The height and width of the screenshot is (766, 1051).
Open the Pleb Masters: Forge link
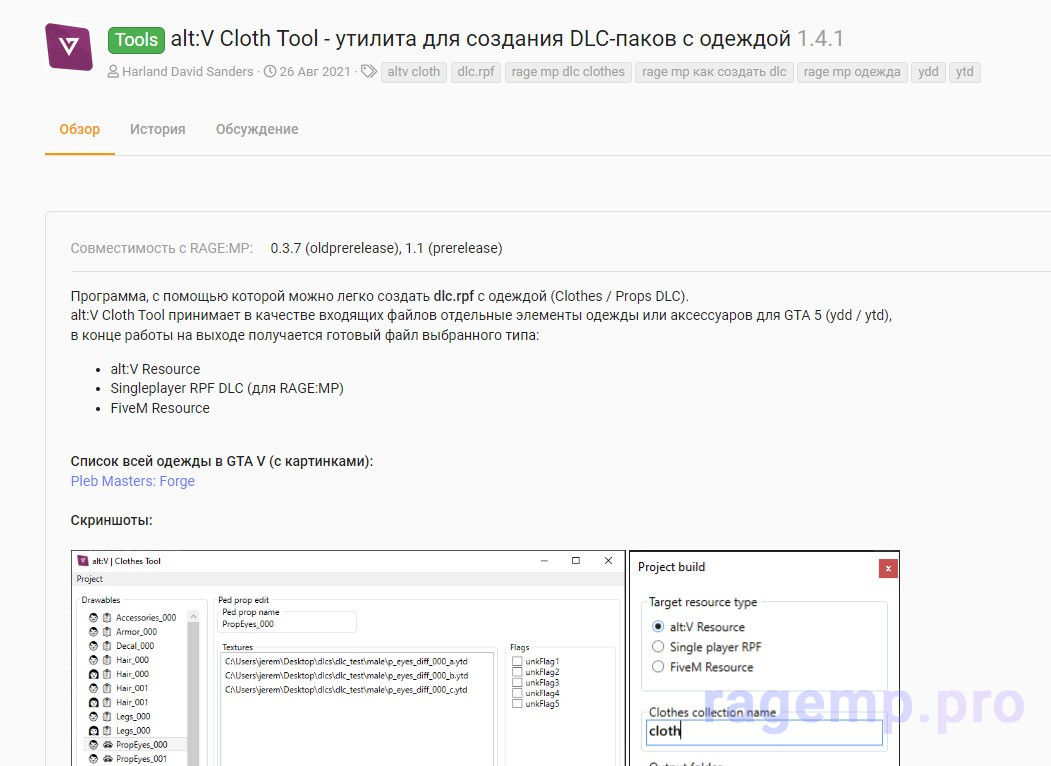click(132, 481)
